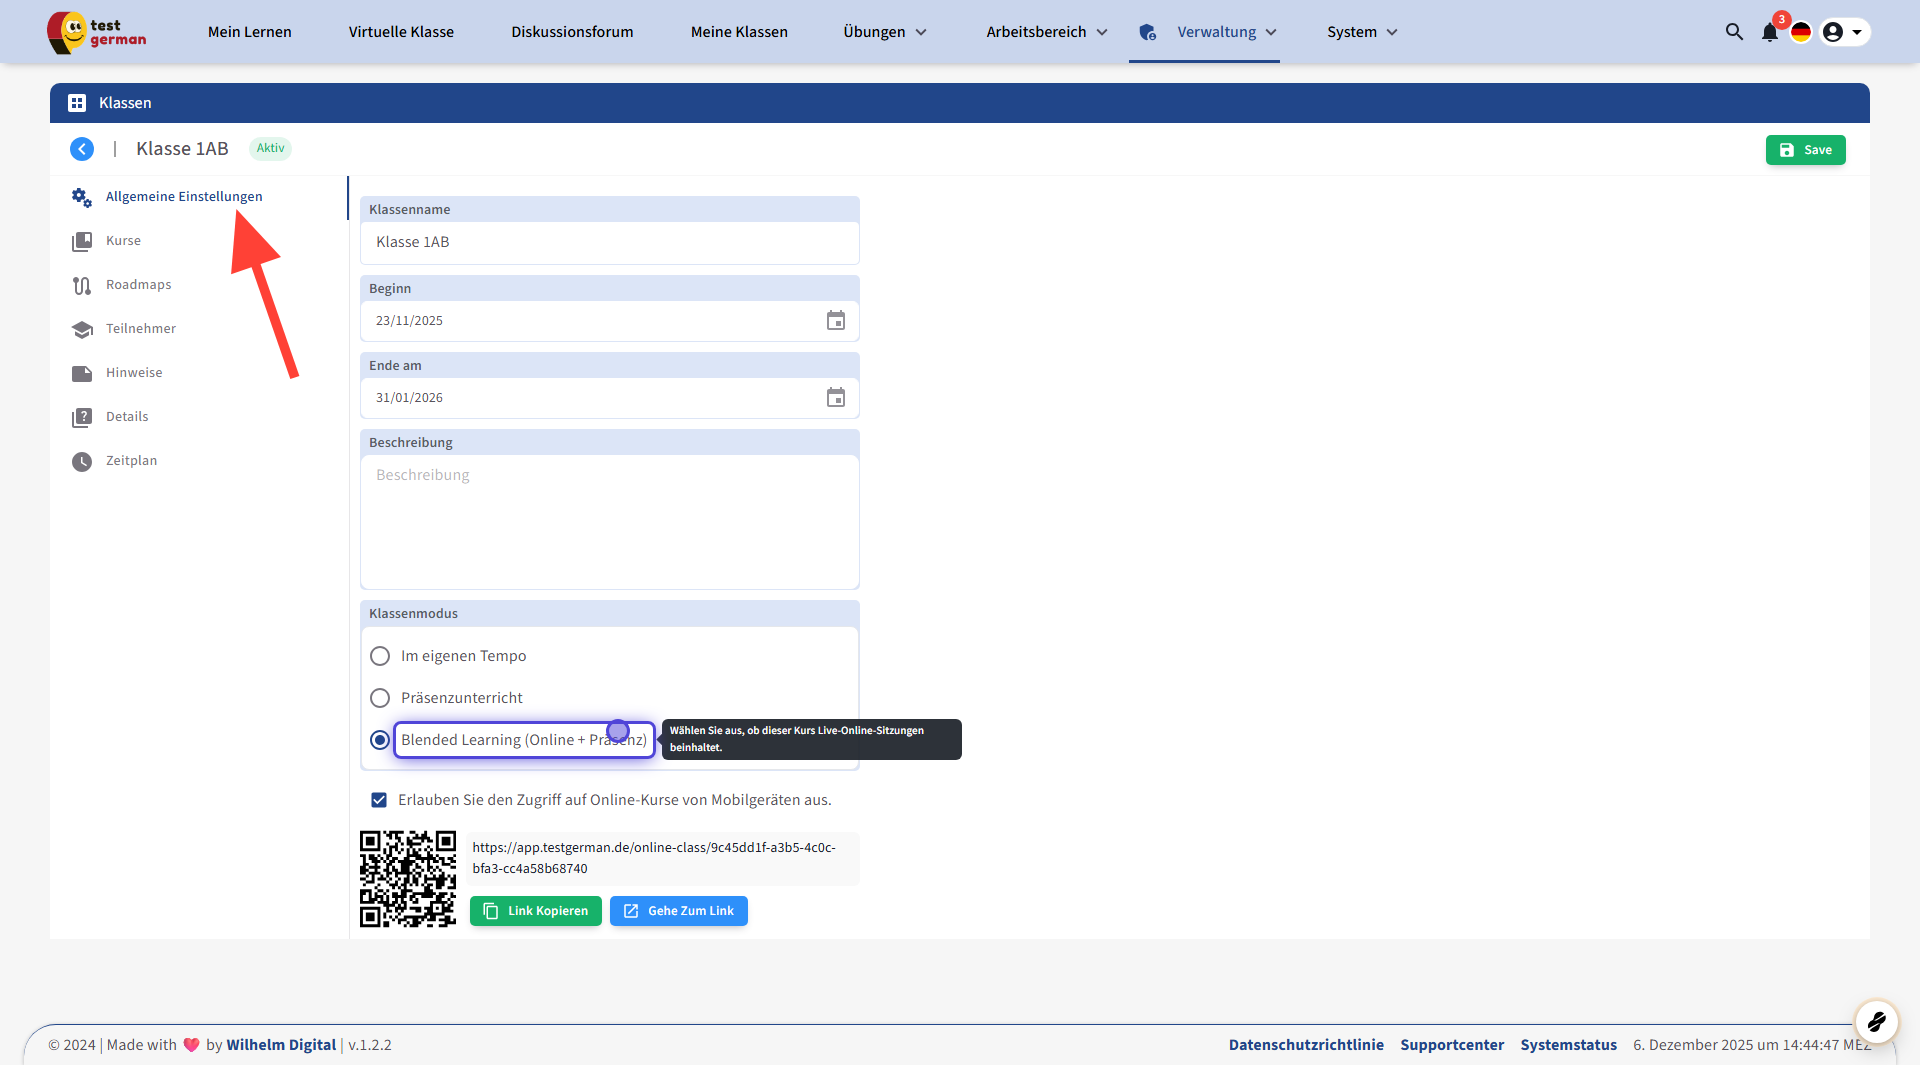The width and height of the screenshot is (1920, 1065).
Task: Uncheck the mobile access checkbox
Action: [379, 800]
